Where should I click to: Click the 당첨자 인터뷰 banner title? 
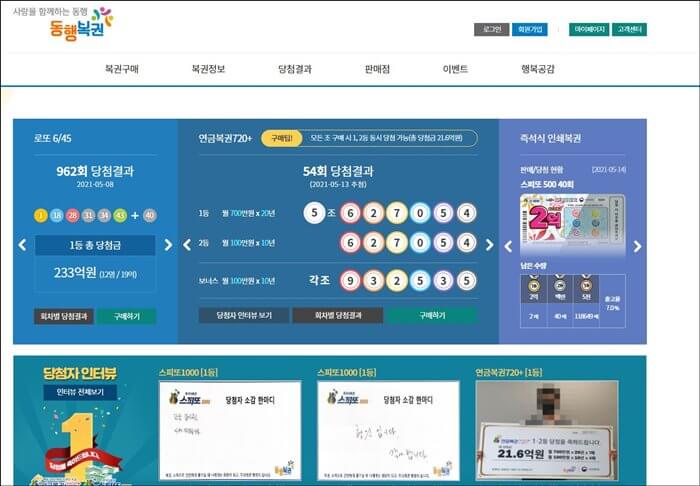click(x=80, y=373)
